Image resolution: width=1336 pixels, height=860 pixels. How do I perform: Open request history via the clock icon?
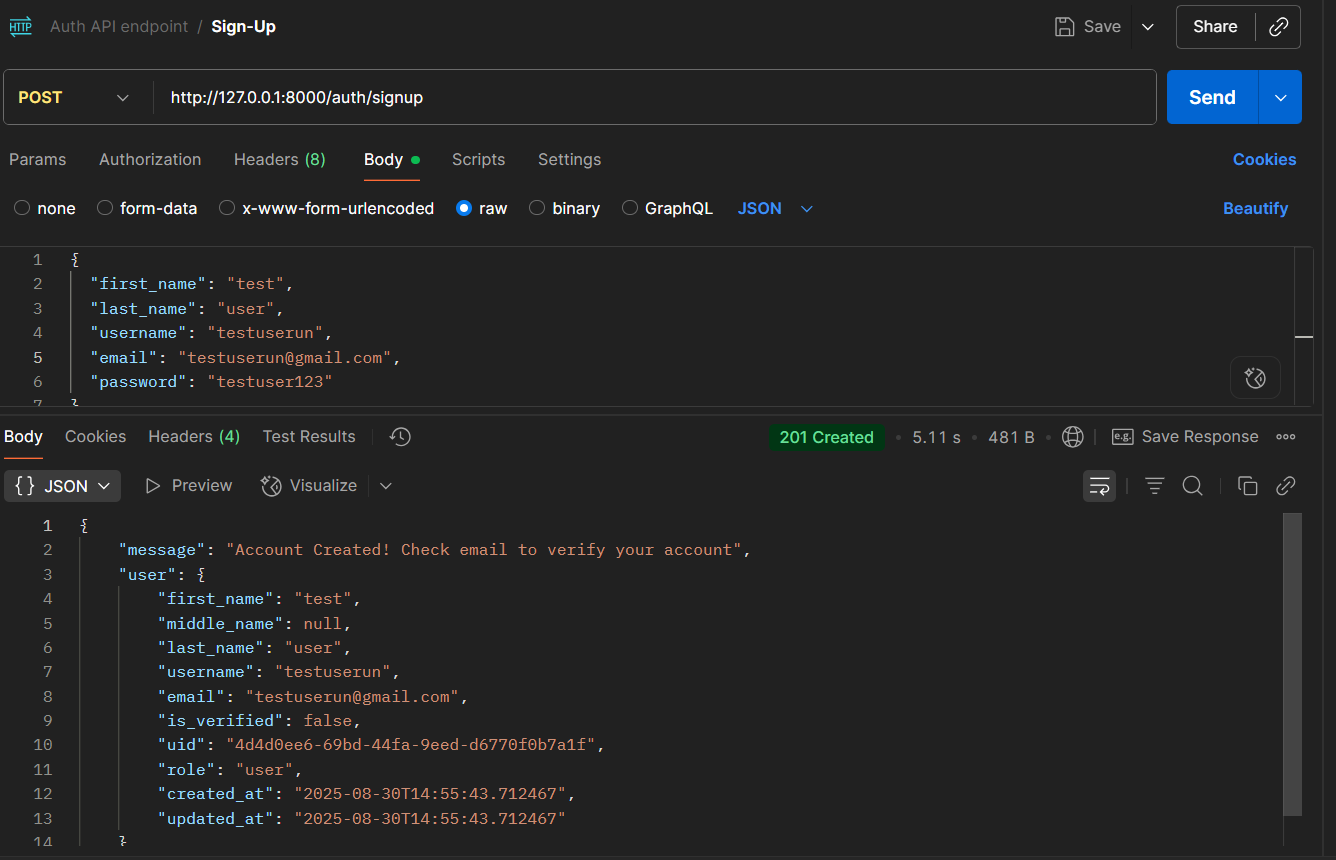click(399, 436)
